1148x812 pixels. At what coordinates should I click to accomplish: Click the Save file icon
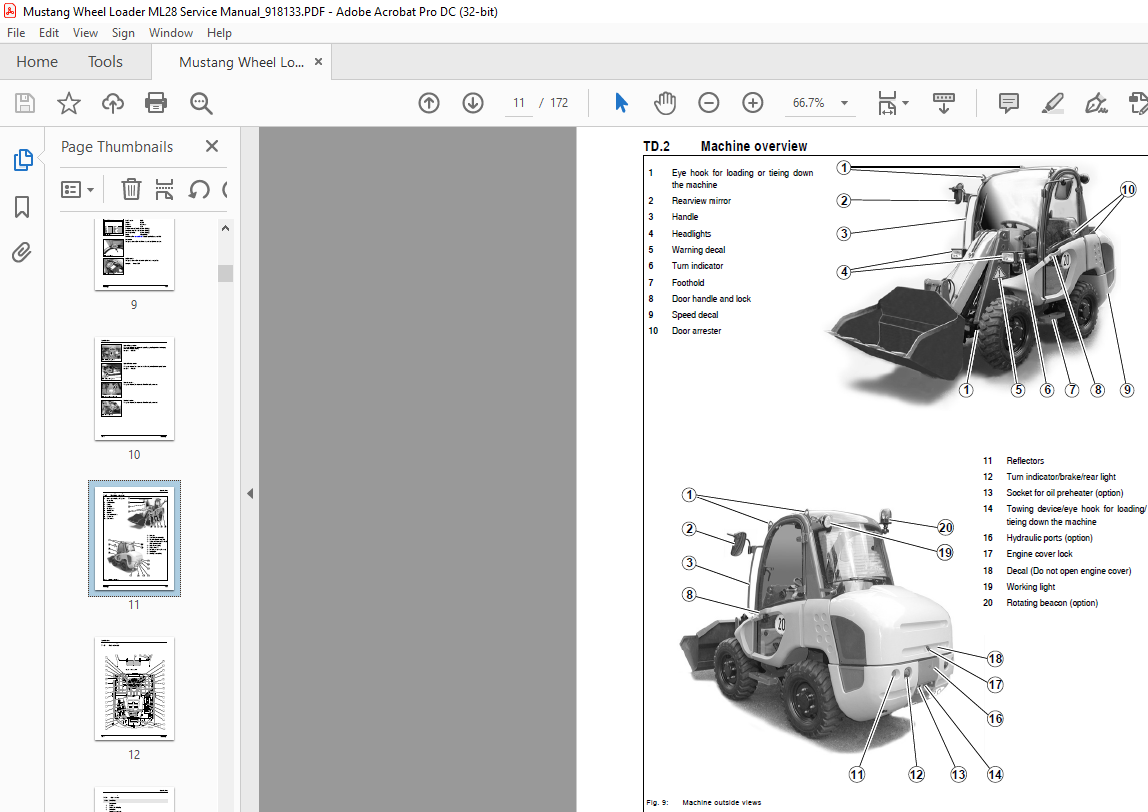pos(25,103)
